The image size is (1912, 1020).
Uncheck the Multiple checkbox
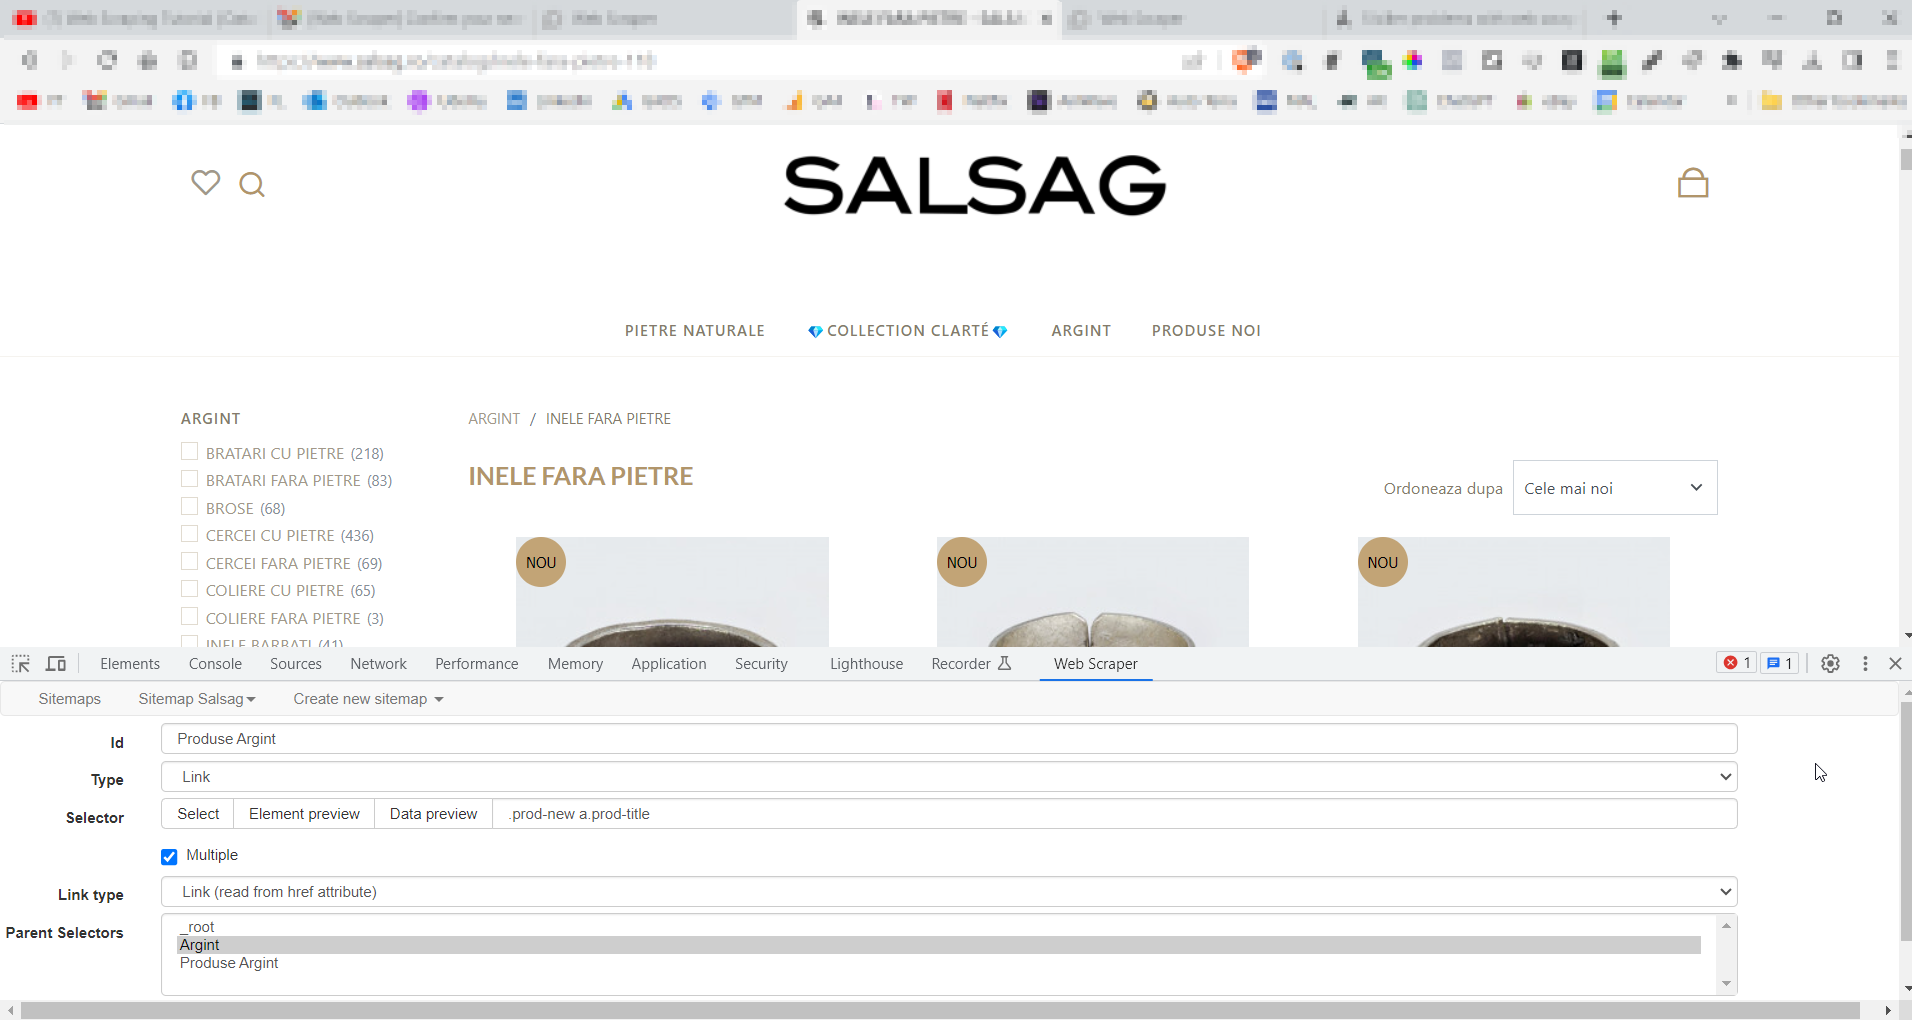tap(169, 856)
